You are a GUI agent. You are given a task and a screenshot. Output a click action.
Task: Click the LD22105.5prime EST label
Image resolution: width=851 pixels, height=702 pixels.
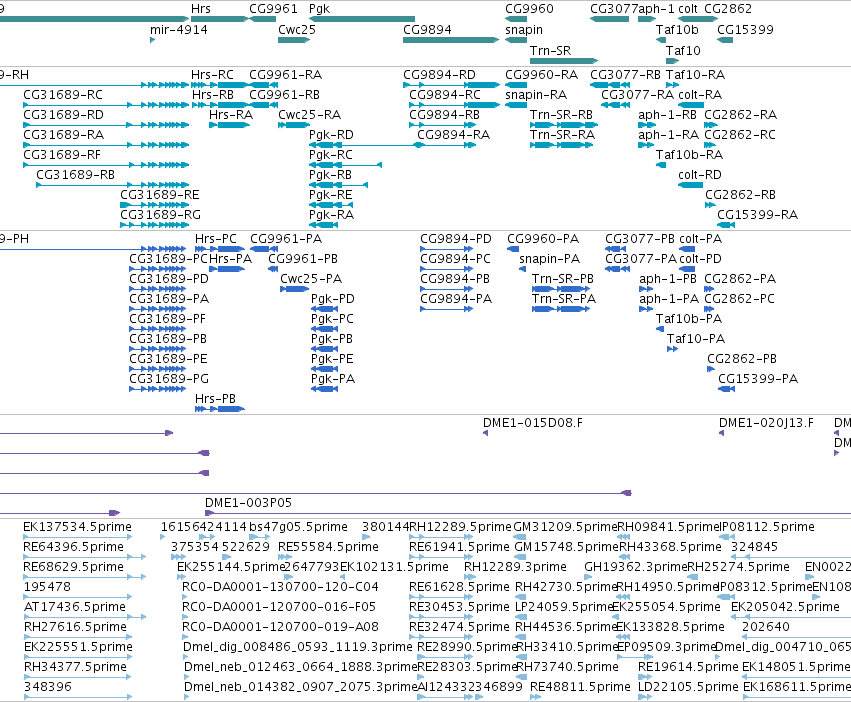(688, 686)
